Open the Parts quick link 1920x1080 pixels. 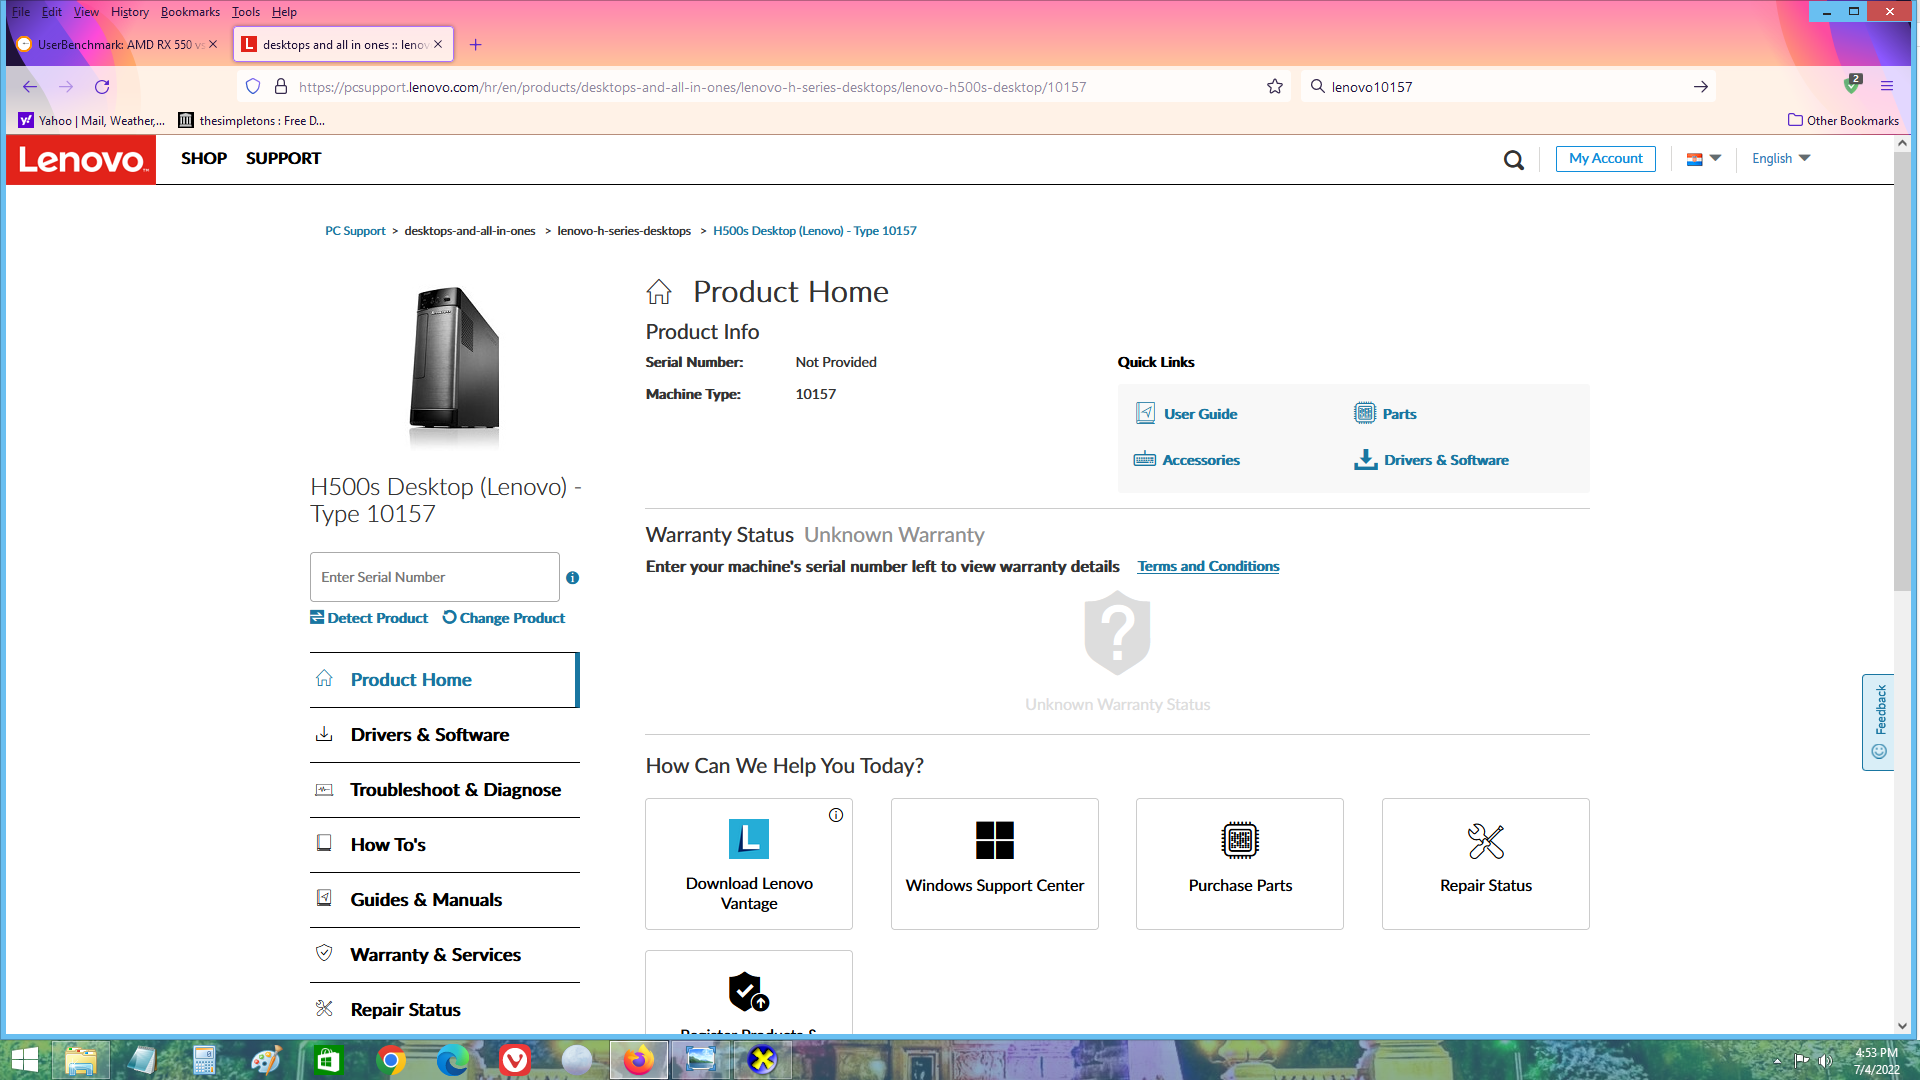click(1385, 414)
